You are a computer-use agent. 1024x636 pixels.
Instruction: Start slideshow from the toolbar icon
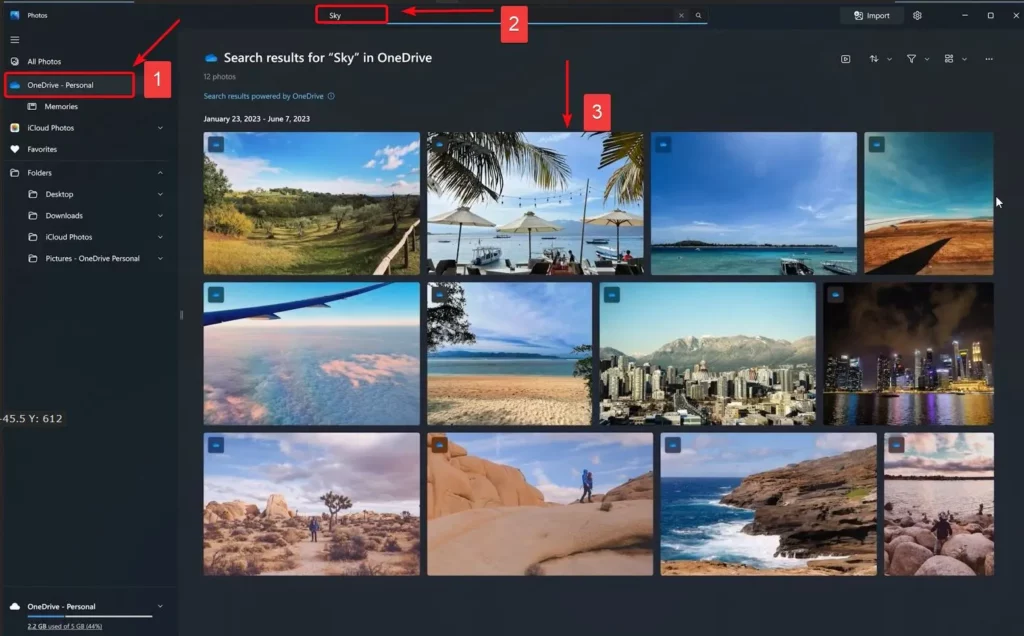click(846, 59)
